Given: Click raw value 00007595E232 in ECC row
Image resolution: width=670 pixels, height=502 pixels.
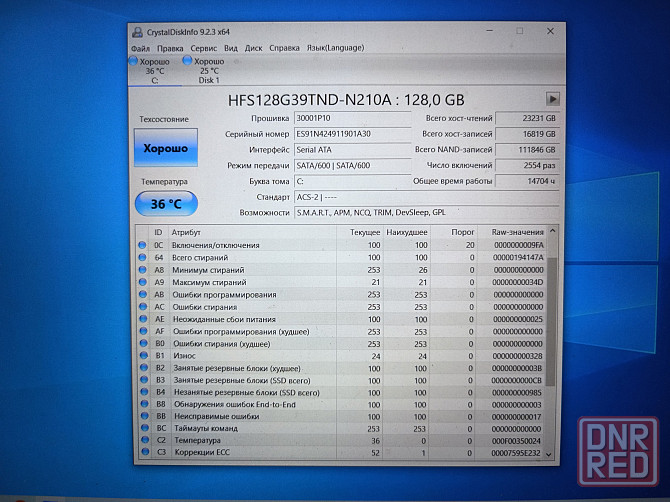Looking at the screenshot, I should (x=515, y=453).
